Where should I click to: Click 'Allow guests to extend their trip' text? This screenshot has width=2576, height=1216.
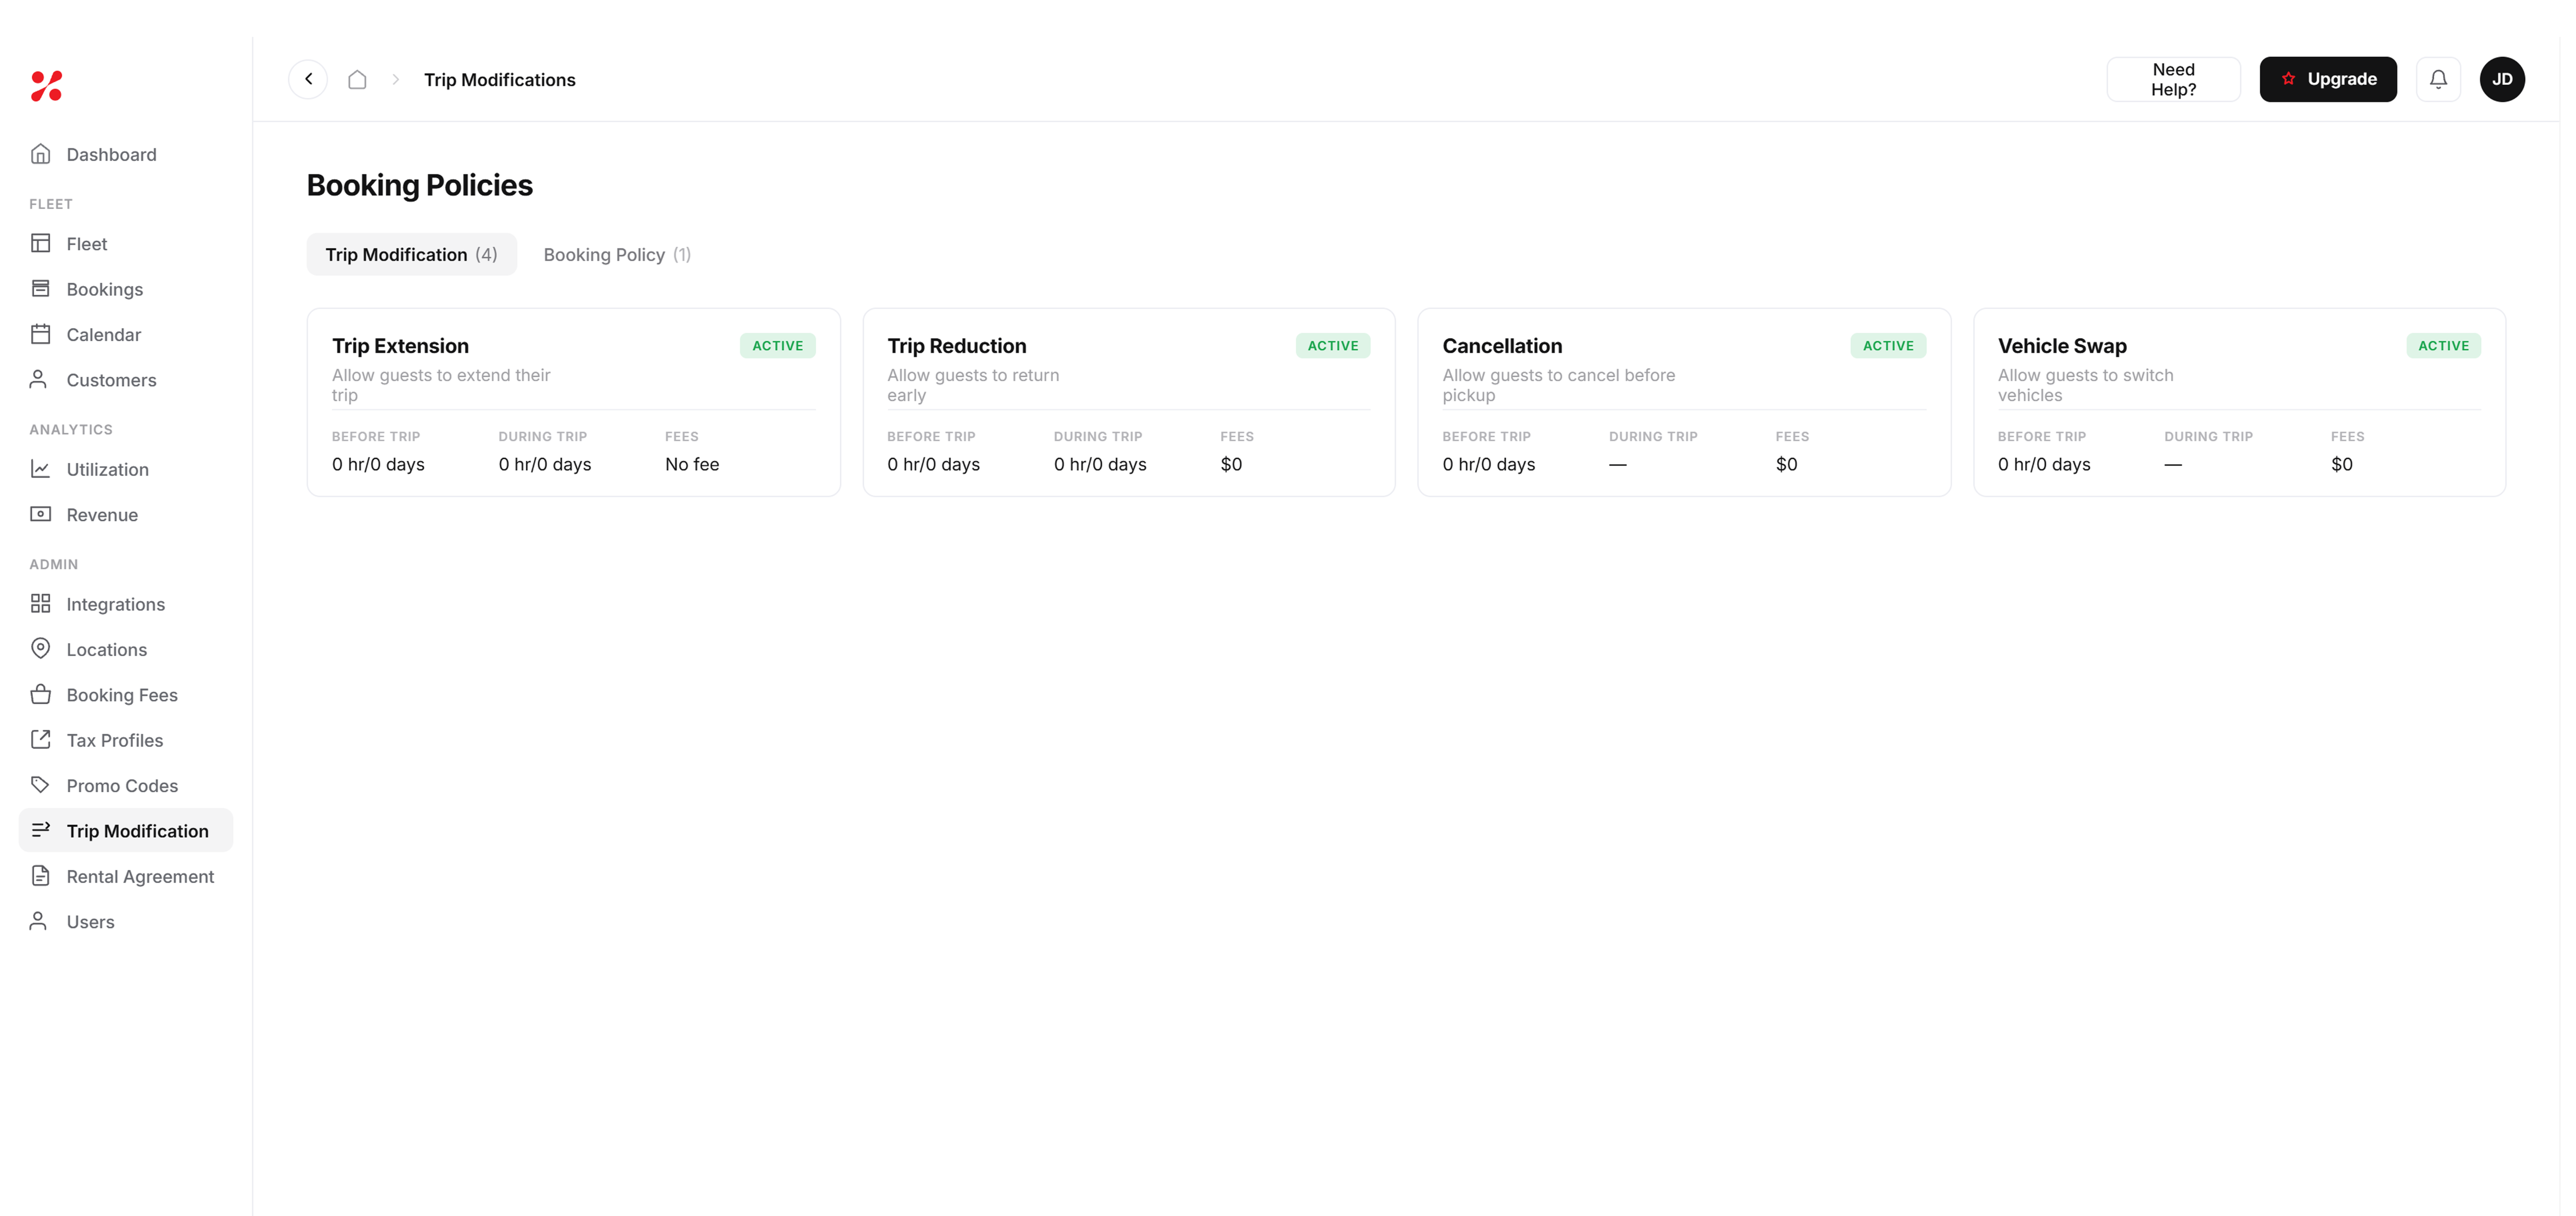(x=441, y=385)
